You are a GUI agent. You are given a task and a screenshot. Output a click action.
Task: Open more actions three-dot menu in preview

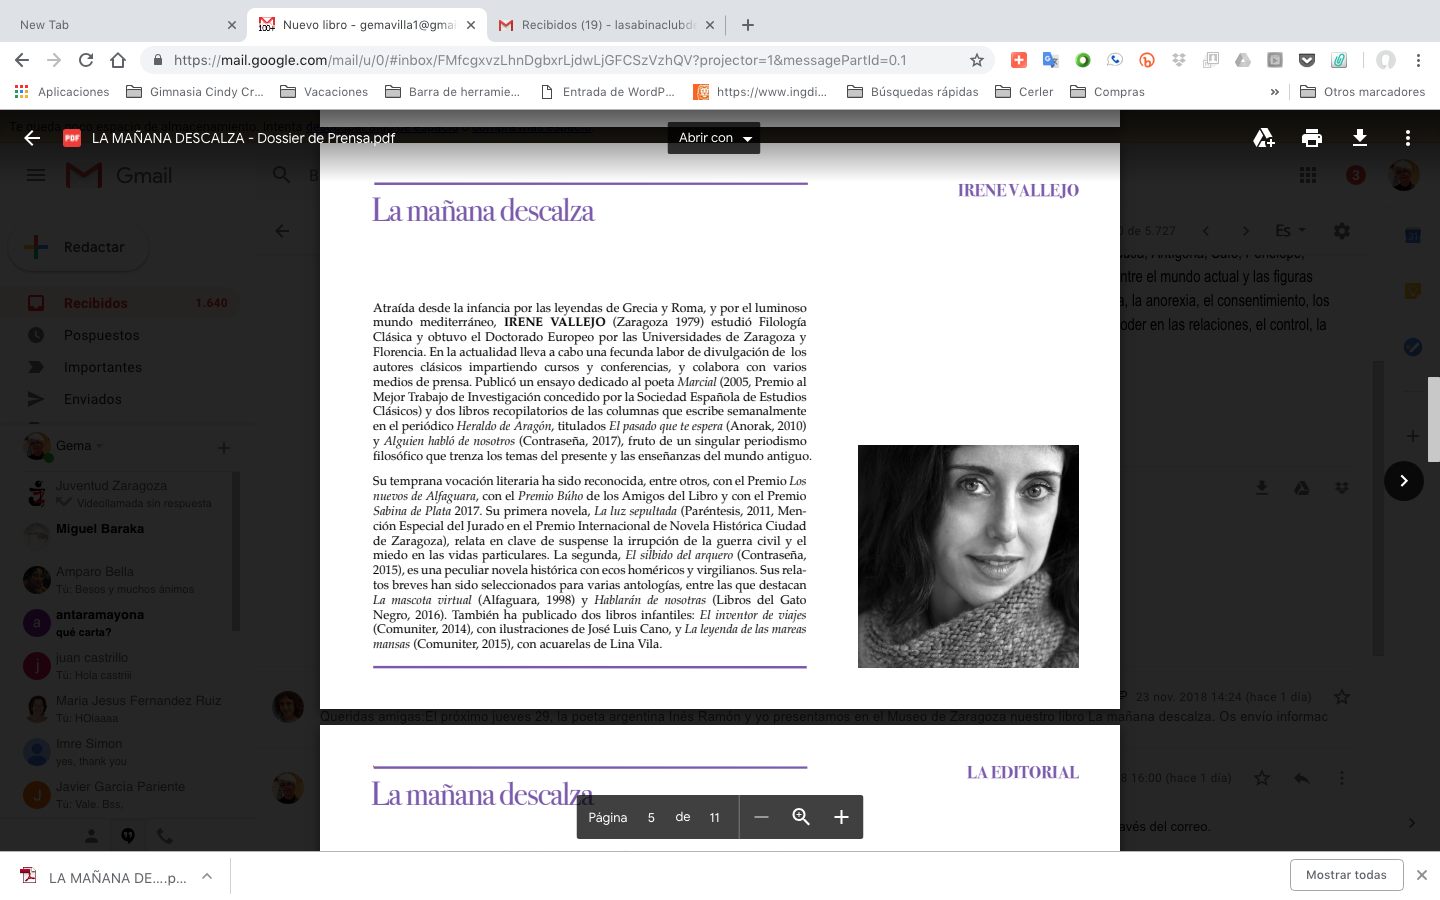(1407, 138)
